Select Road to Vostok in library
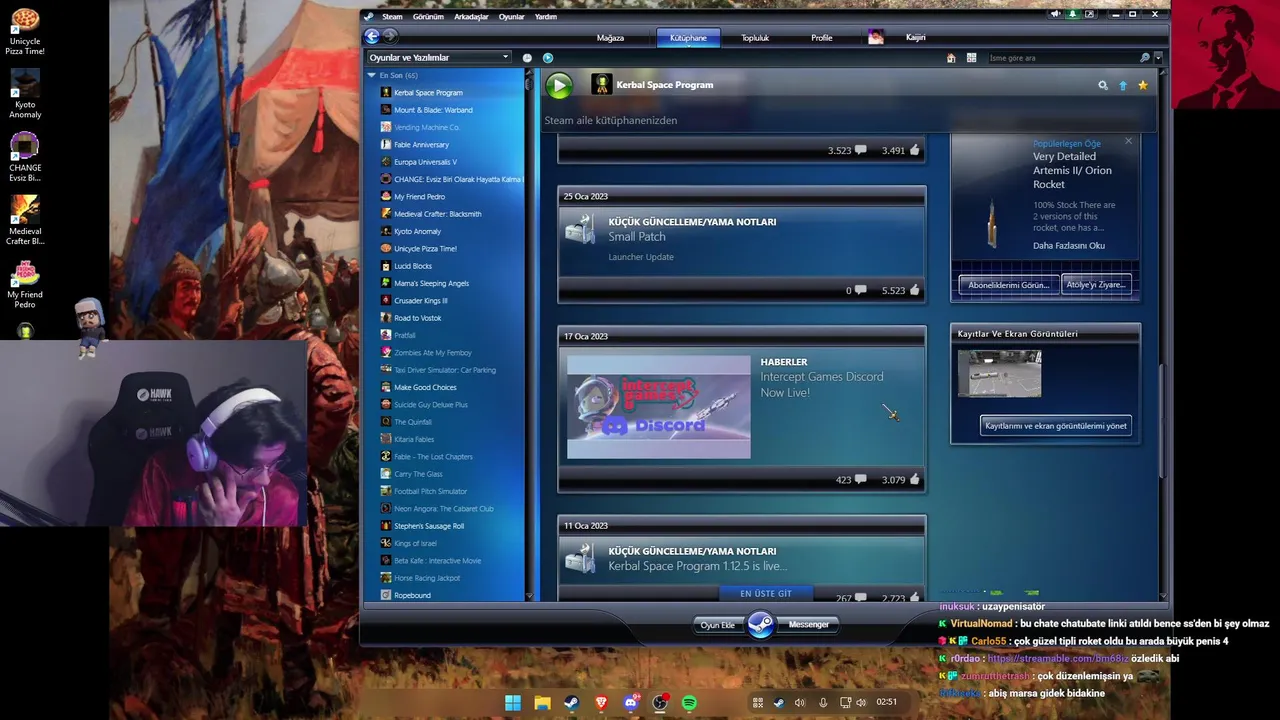 point(417,318)
